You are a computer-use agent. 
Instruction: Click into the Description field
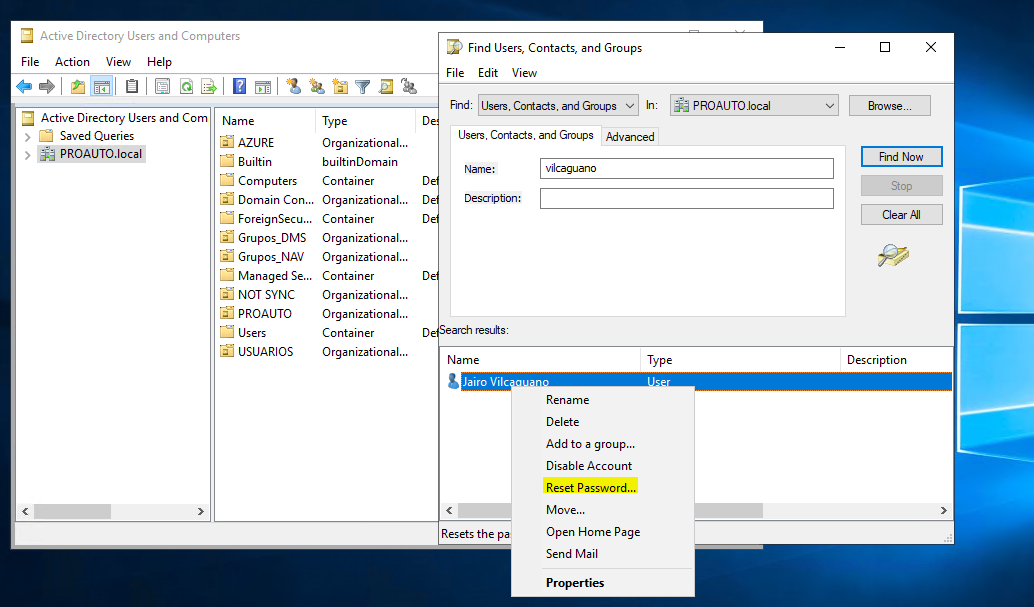686,199
